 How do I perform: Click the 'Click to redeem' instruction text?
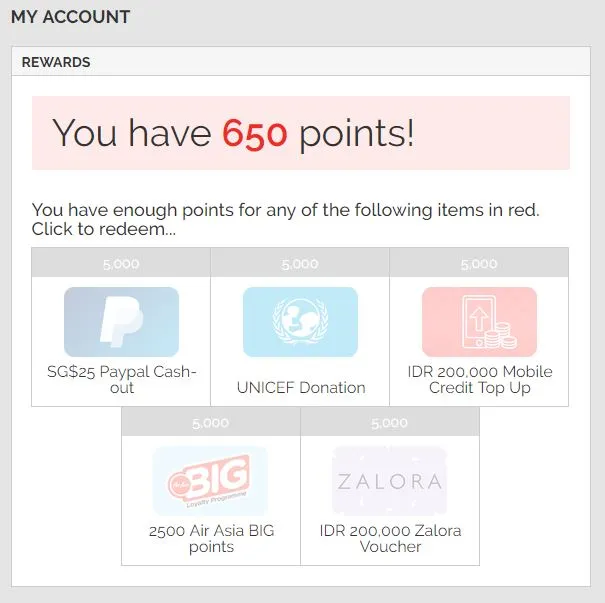tap(104, 229)
